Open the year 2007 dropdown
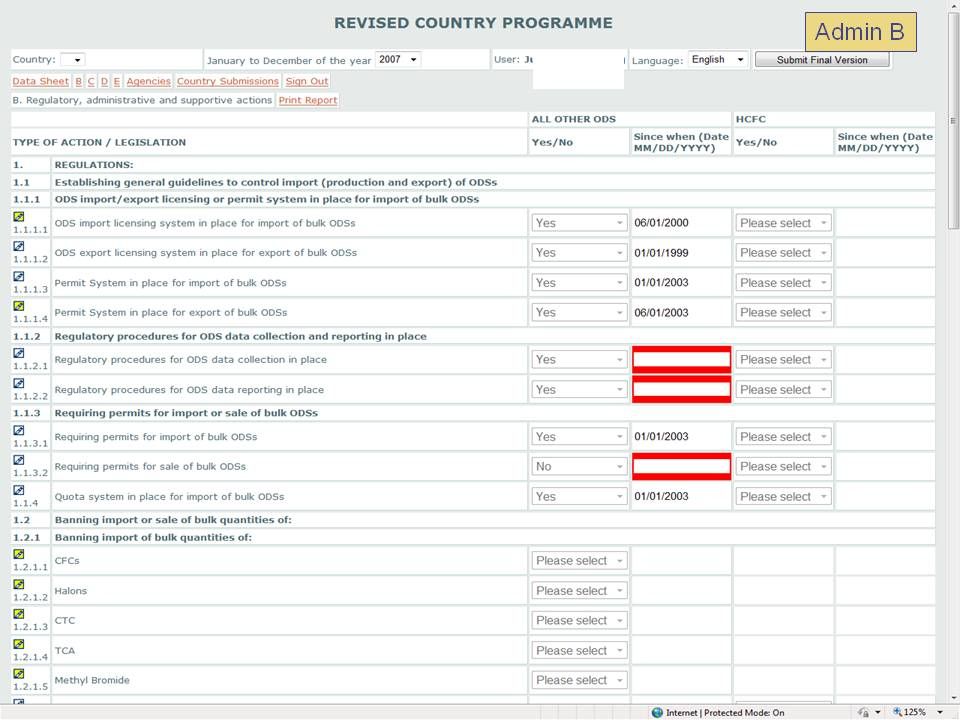960x720 pixels. 398,59
